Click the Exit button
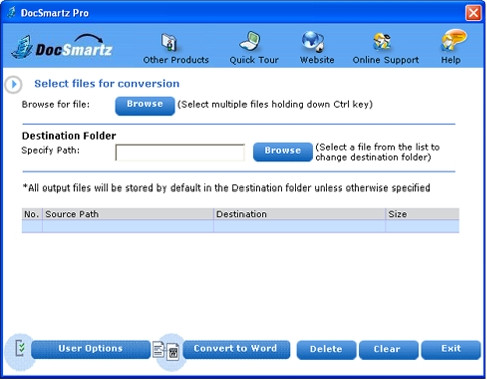487x380 pixels. (x=451, y=349)
